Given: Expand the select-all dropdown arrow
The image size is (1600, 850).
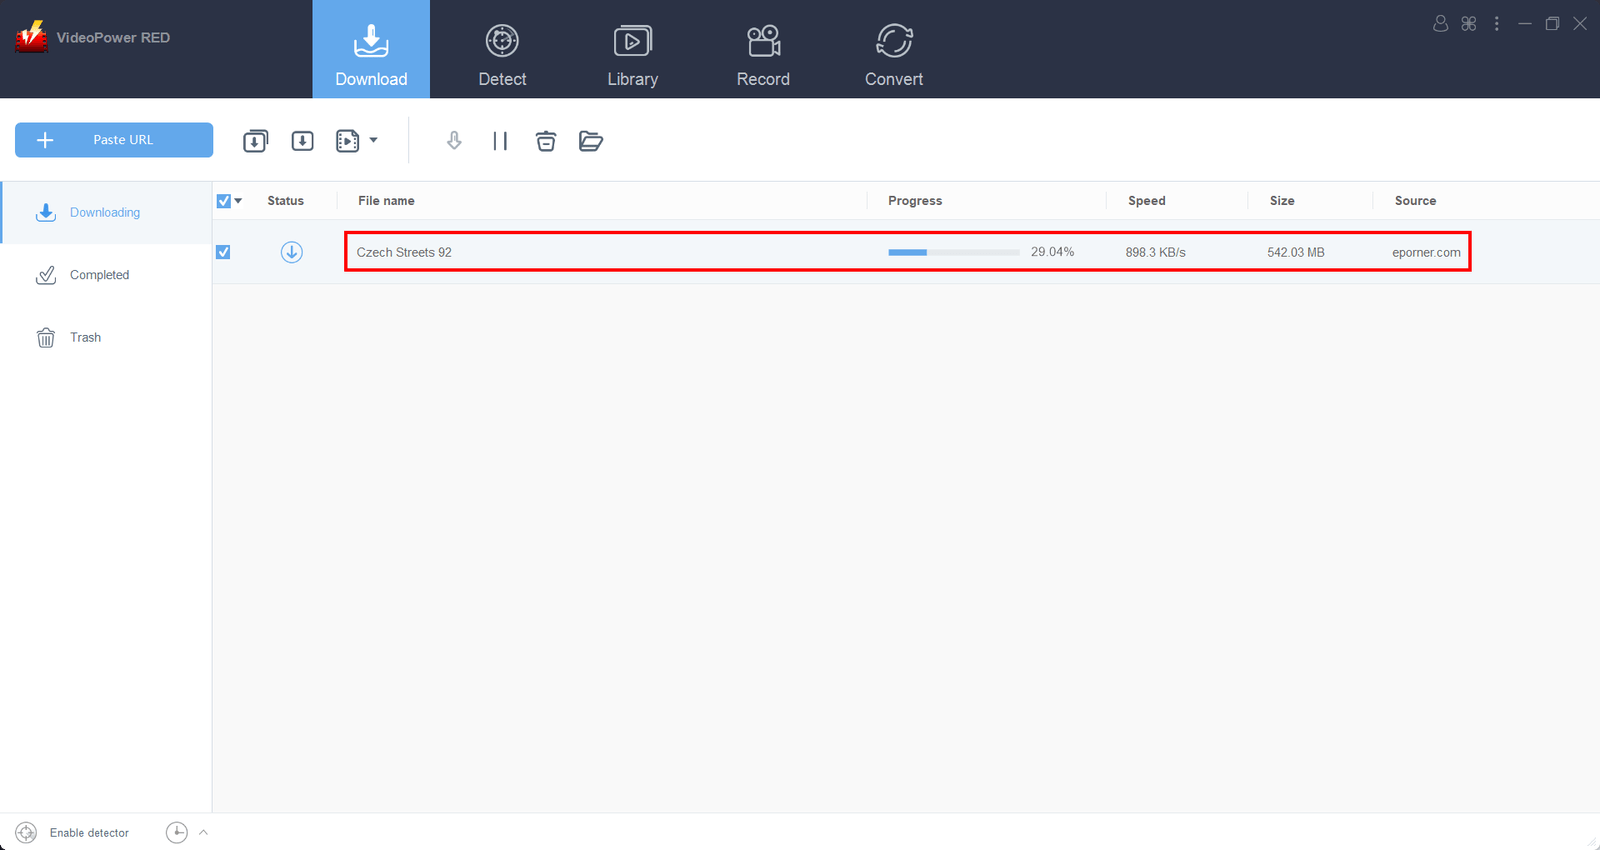Looking at the screenshot, I should 238,201.
